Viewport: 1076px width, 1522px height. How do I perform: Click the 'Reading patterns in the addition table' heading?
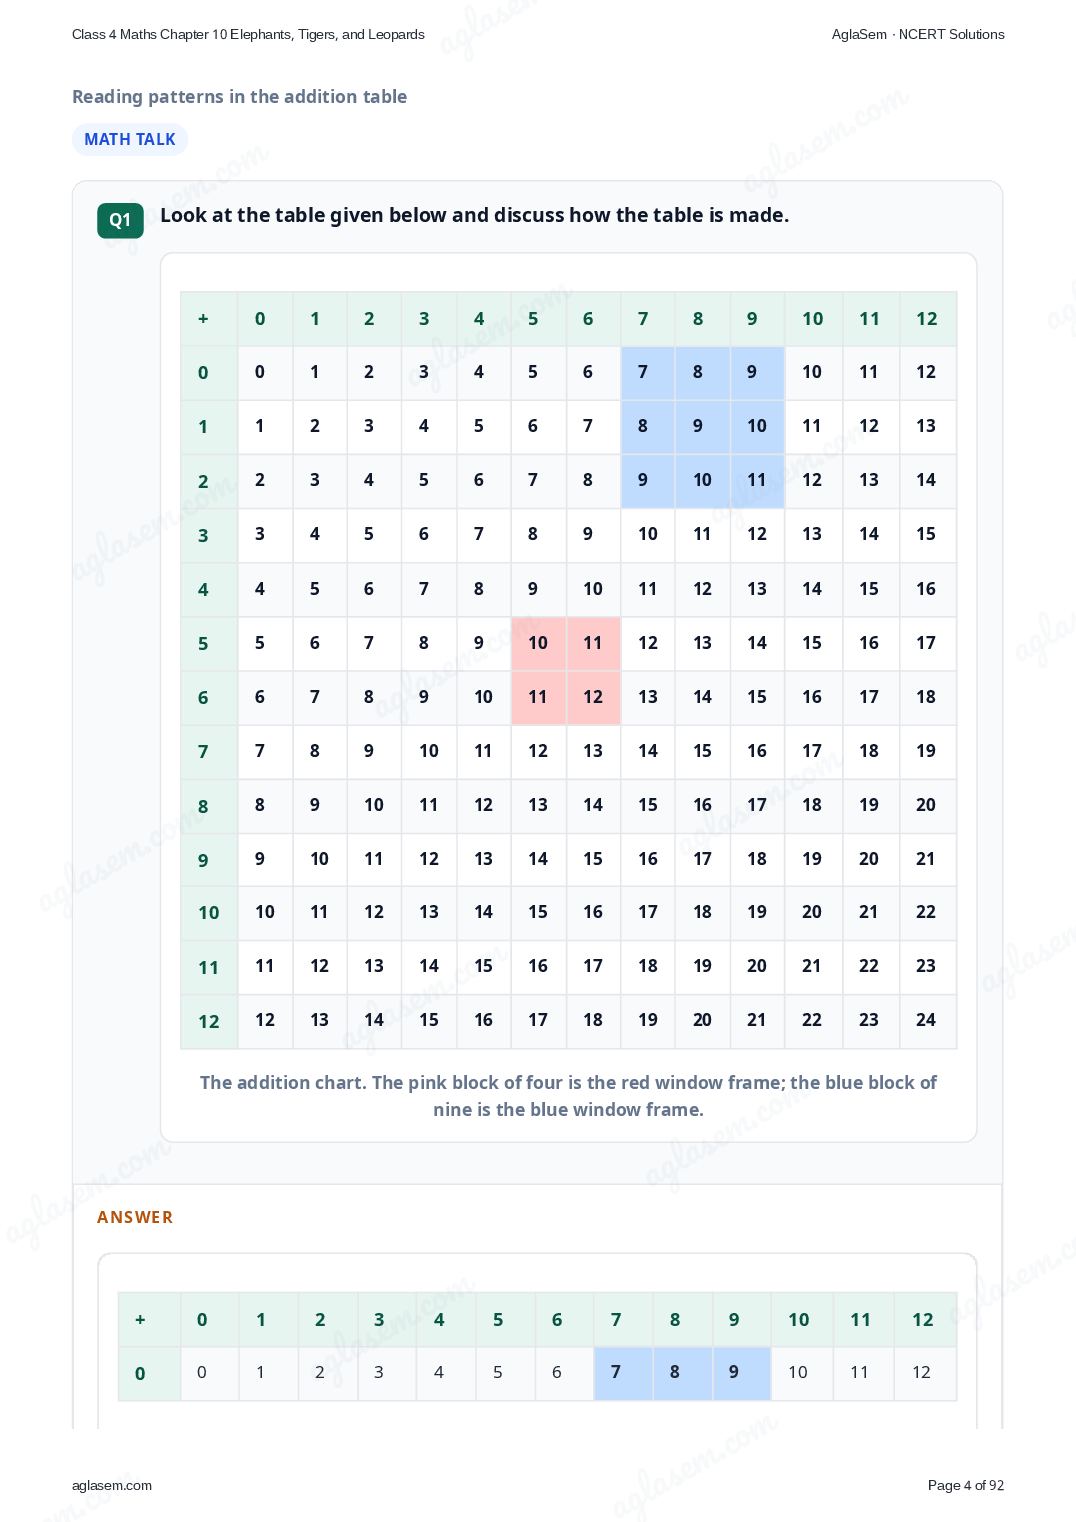pos(240,97)
